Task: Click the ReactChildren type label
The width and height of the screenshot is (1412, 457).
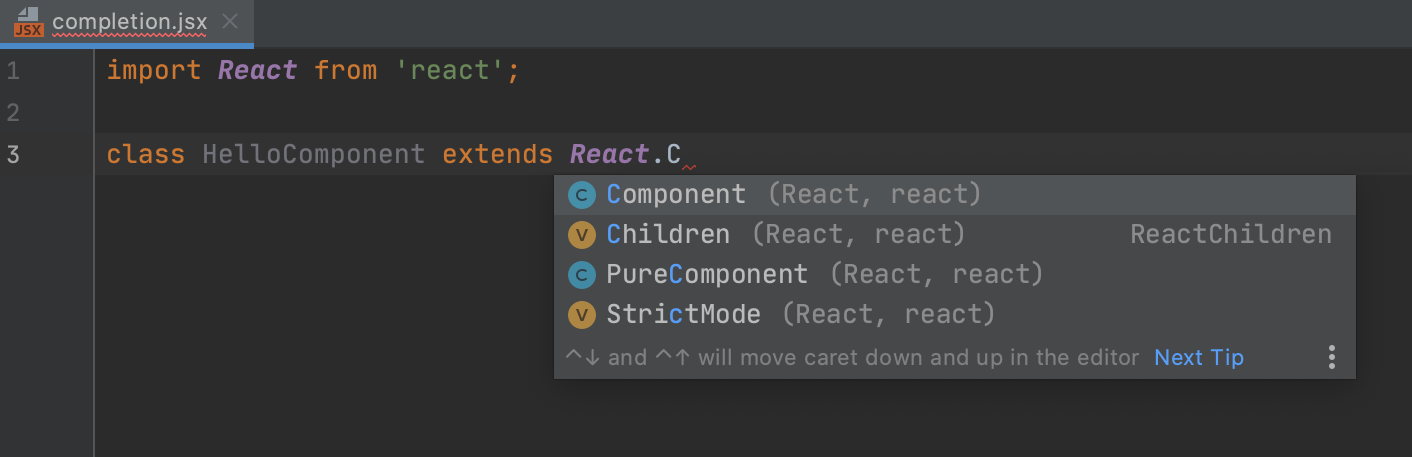Action: 1230,235
